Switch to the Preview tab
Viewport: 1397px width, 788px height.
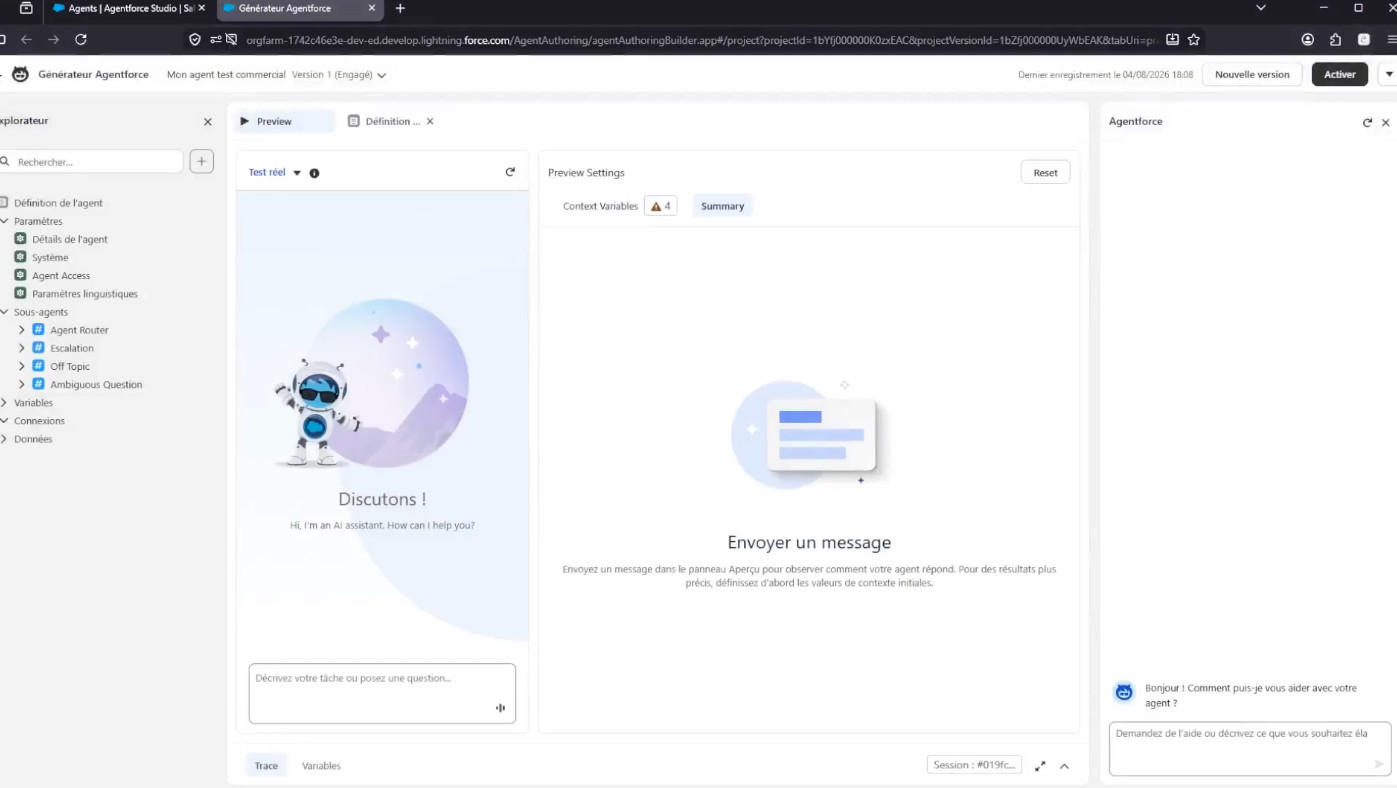(x=284, y=121)
